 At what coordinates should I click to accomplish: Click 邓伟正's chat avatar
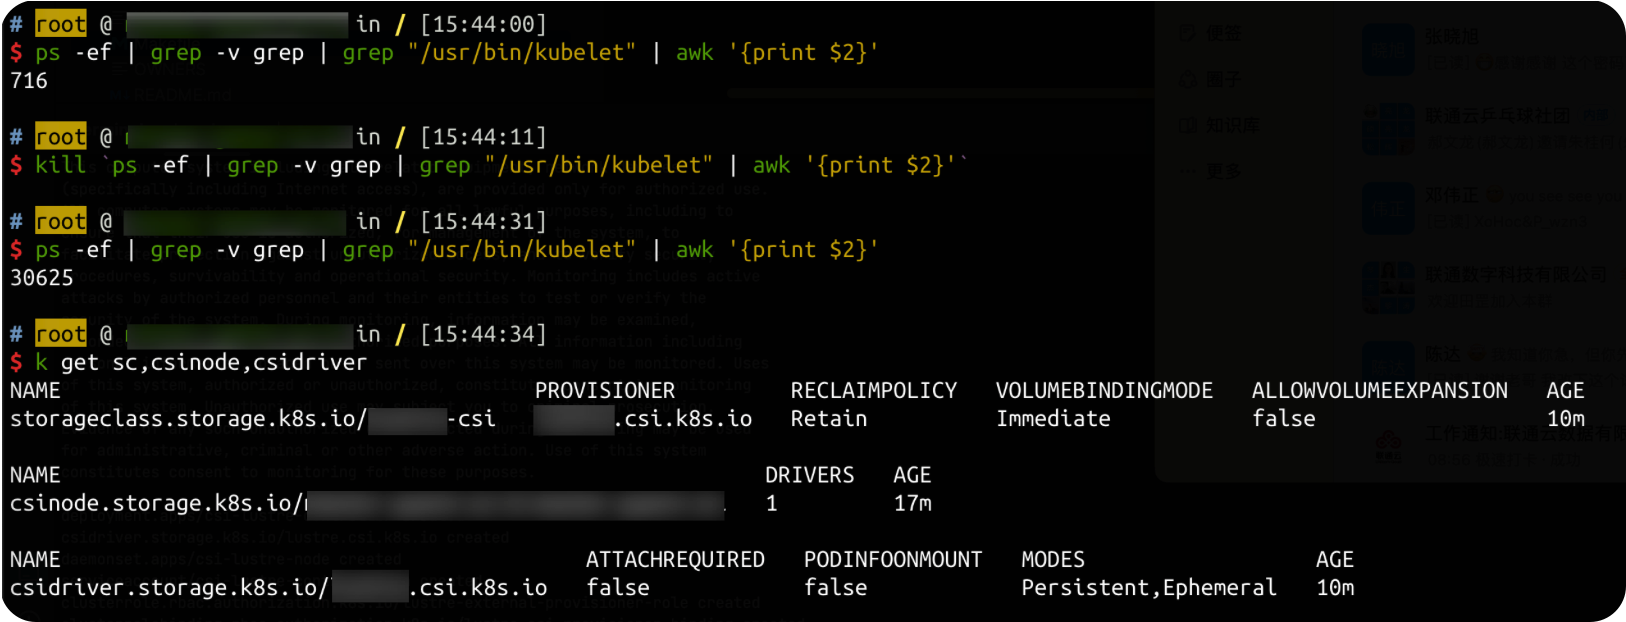pos(1388,208)
